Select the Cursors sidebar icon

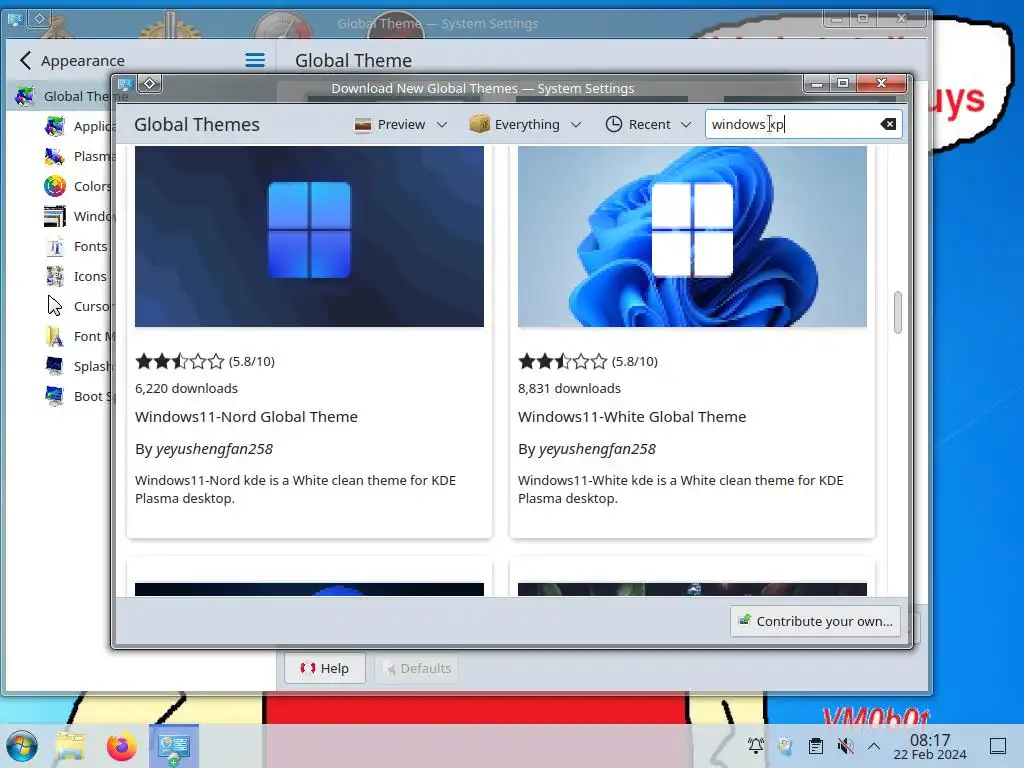tap(55, 306)
